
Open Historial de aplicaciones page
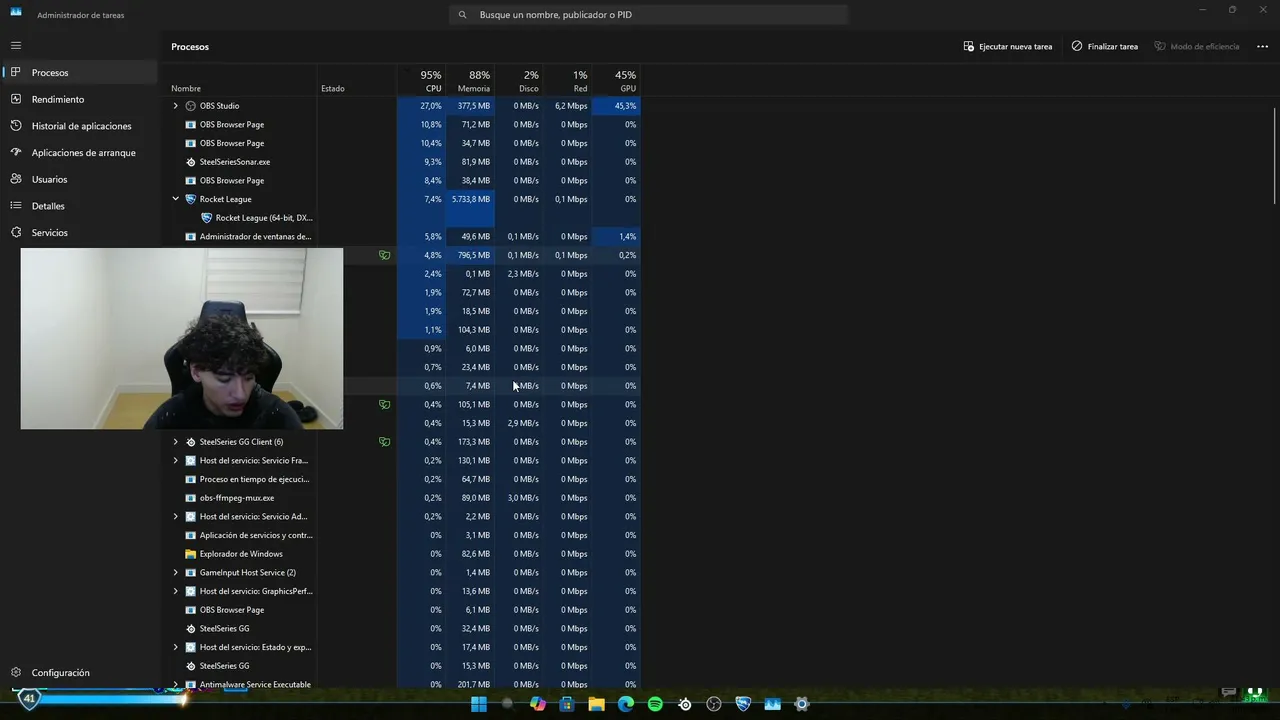coord(80,126)
